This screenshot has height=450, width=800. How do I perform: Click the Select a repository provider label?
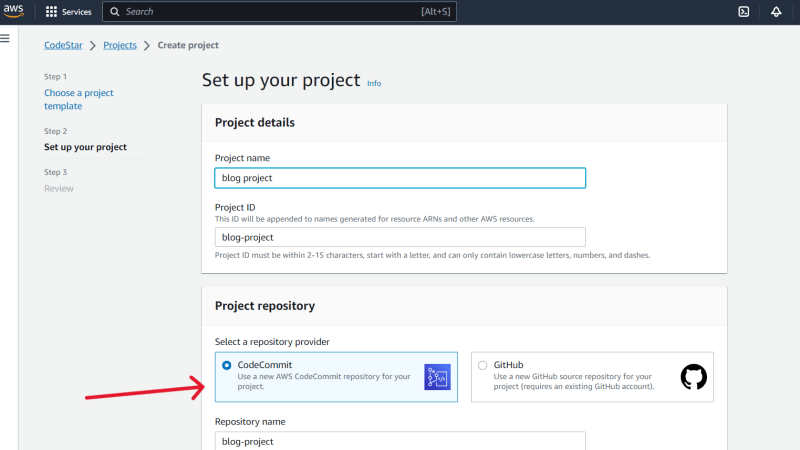272,342
